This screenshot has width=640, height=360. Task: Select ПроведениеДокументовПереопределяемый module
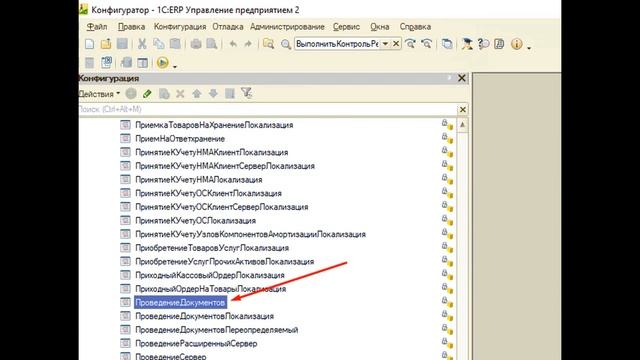tap(217, 330)
